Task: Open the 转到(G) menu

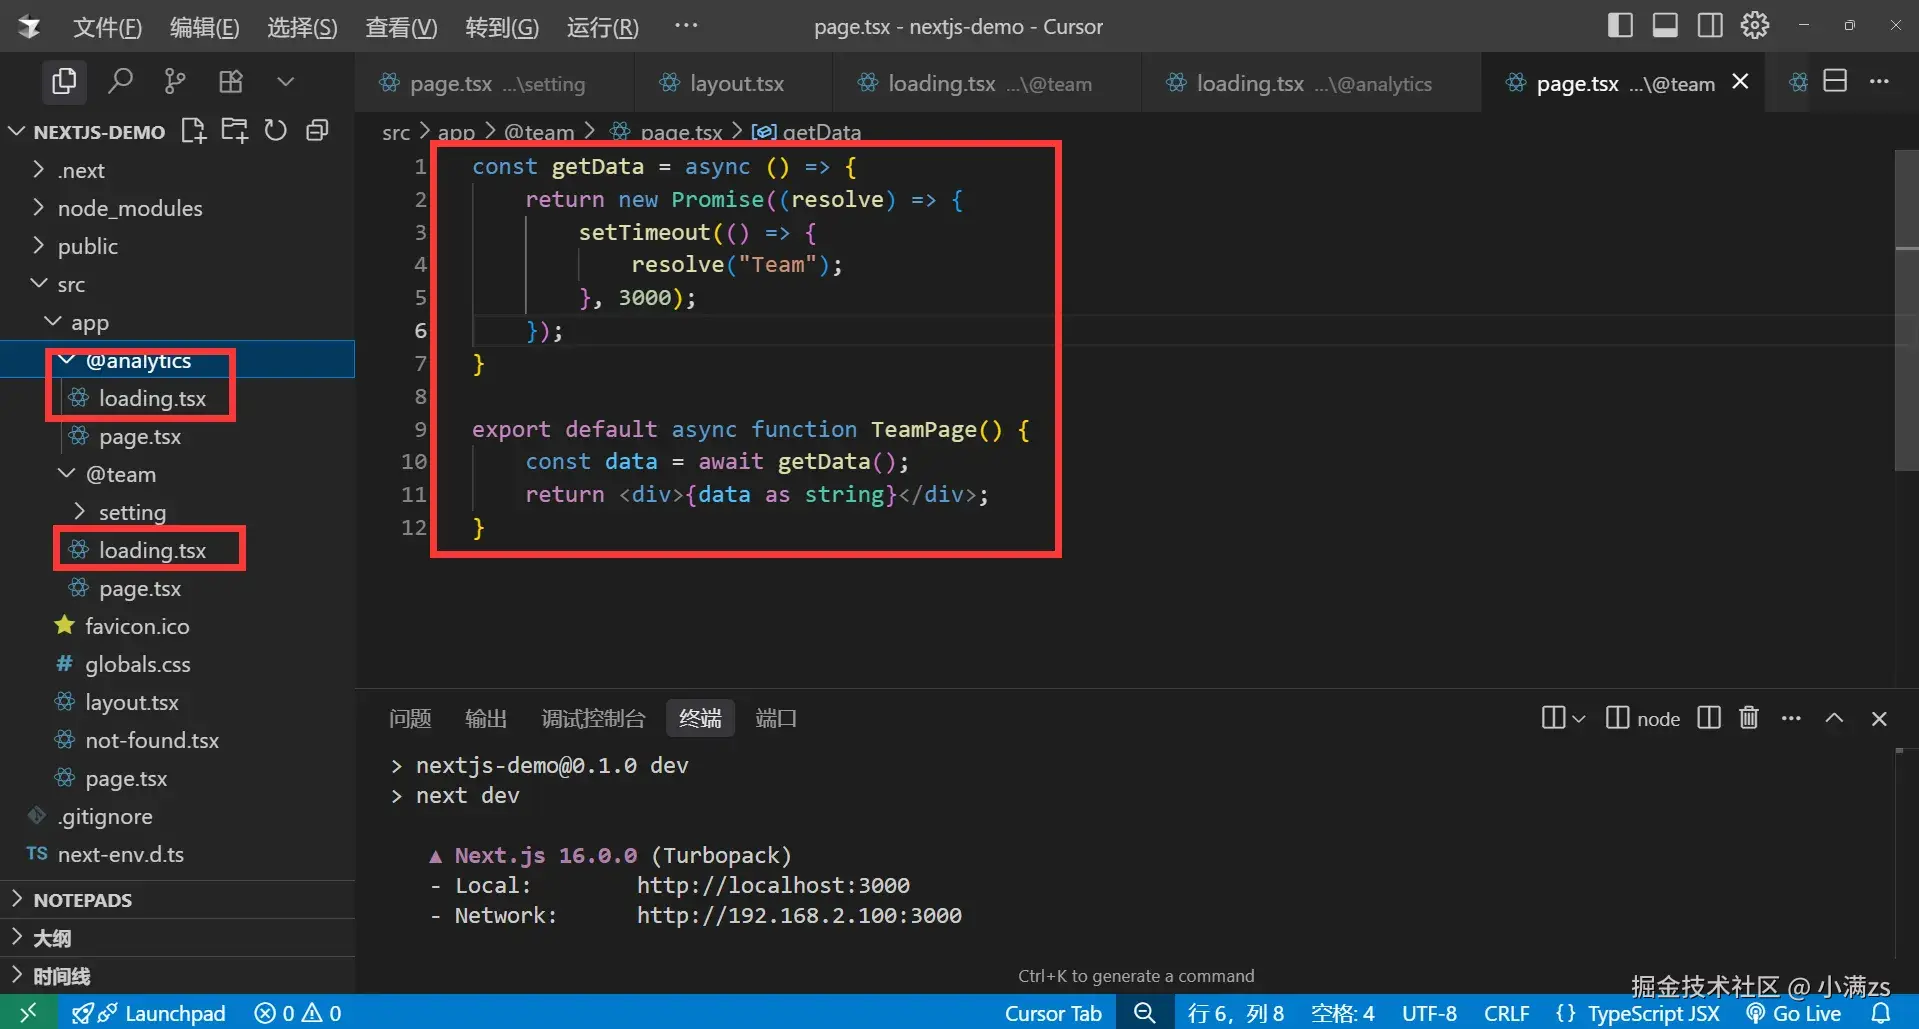Action: 502,27
